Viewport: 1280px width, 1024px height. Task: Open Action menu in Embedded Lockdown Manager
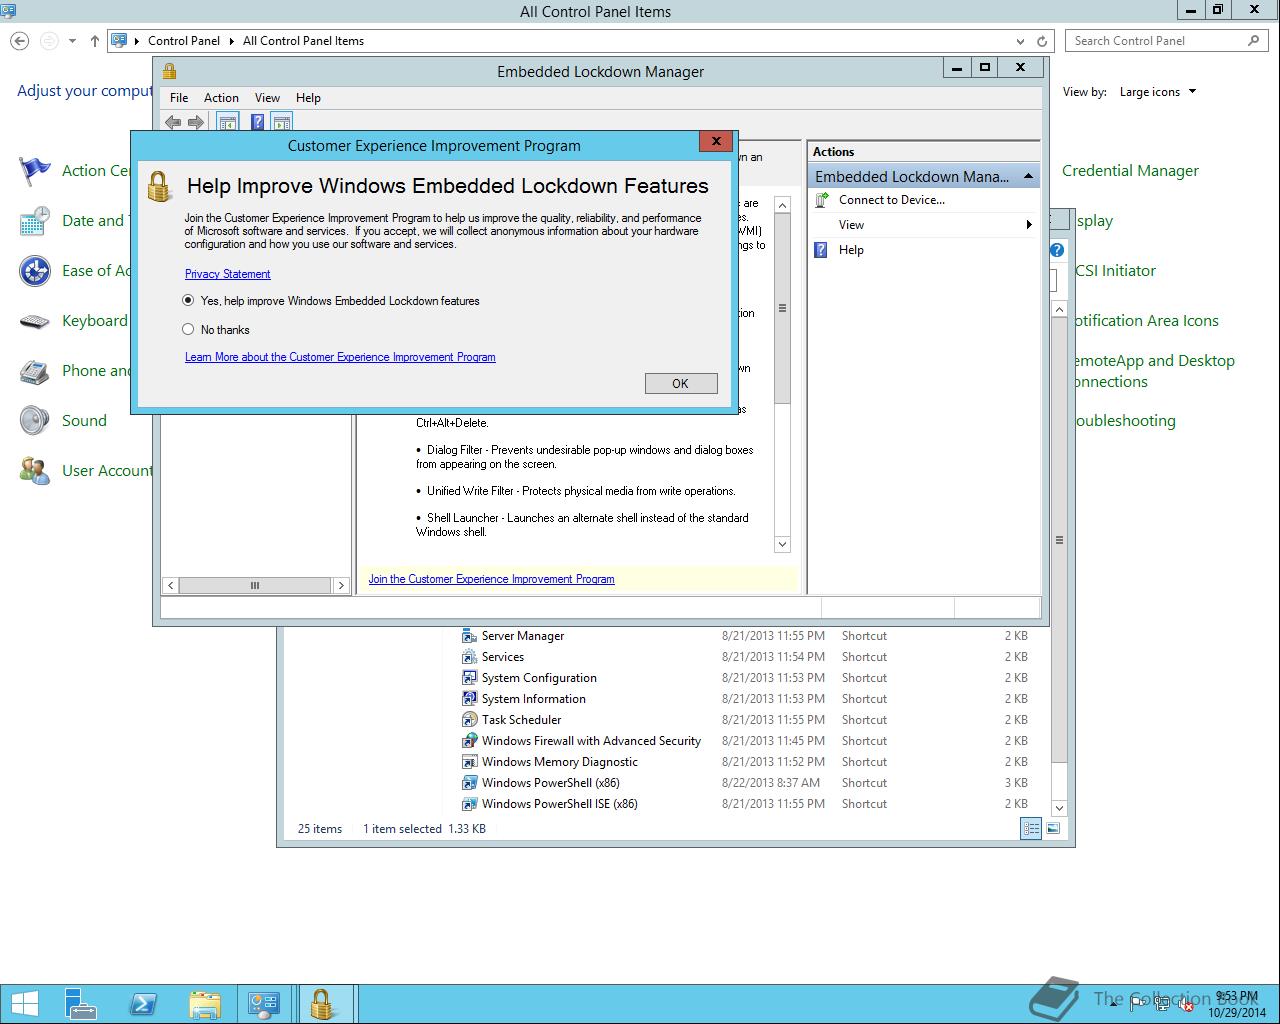click(x=221, y=98)
